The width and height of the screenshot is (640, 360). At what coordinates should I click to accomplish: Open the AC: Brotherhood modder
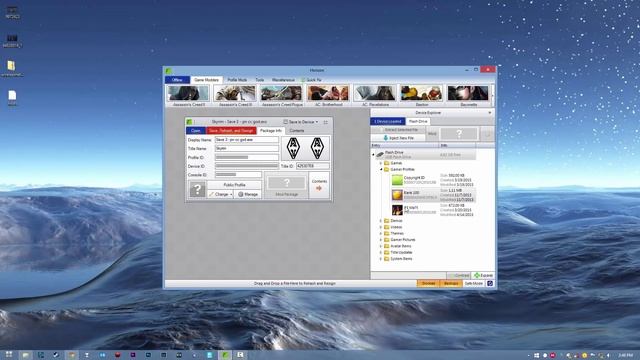[328, 96]
